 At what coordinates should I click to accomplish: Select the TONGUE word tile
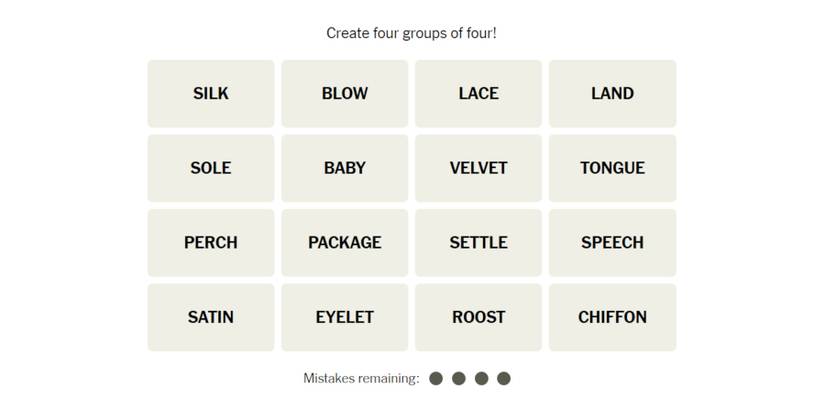point(612,168)
